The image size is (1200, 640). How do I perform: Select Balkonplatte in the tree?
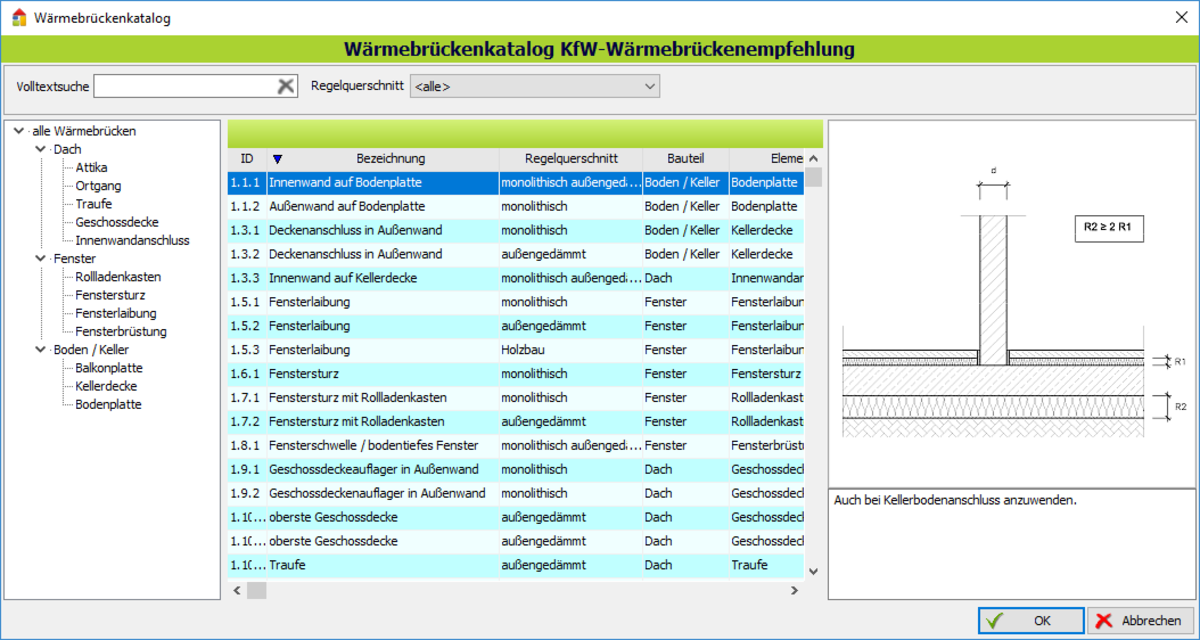tap(109, 368)
